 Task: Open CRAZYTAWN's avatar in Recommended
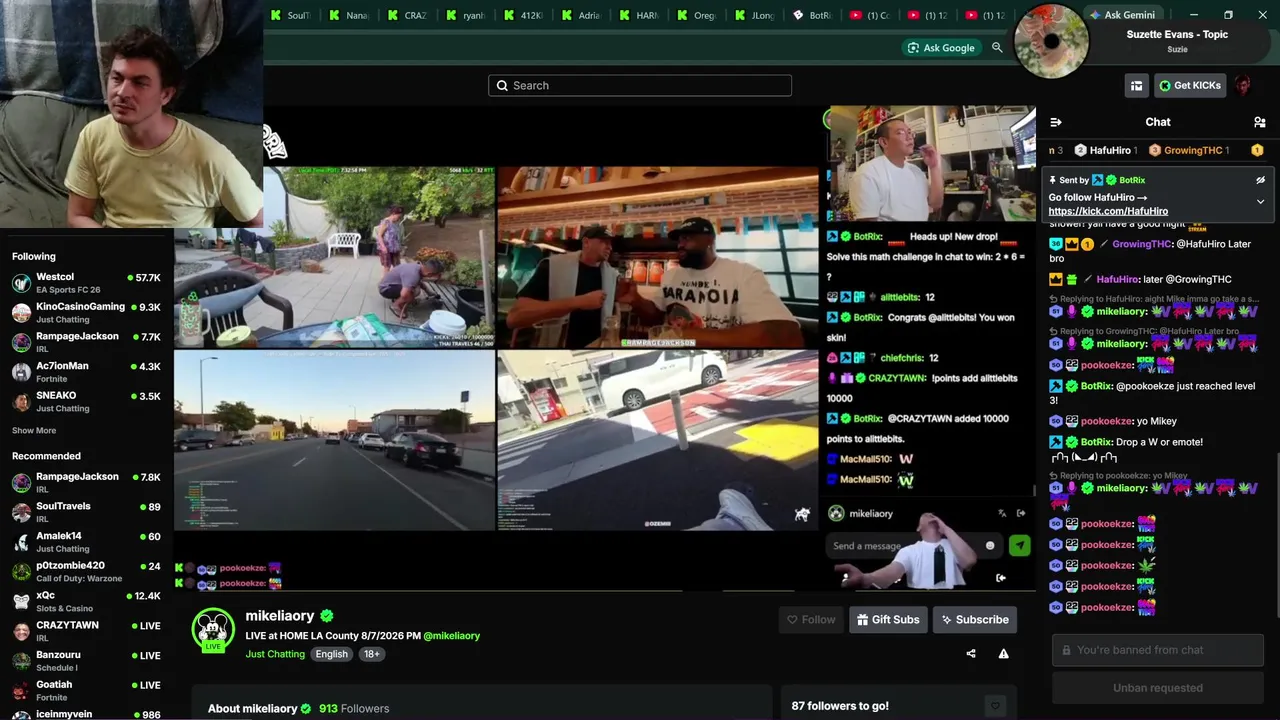21,632
